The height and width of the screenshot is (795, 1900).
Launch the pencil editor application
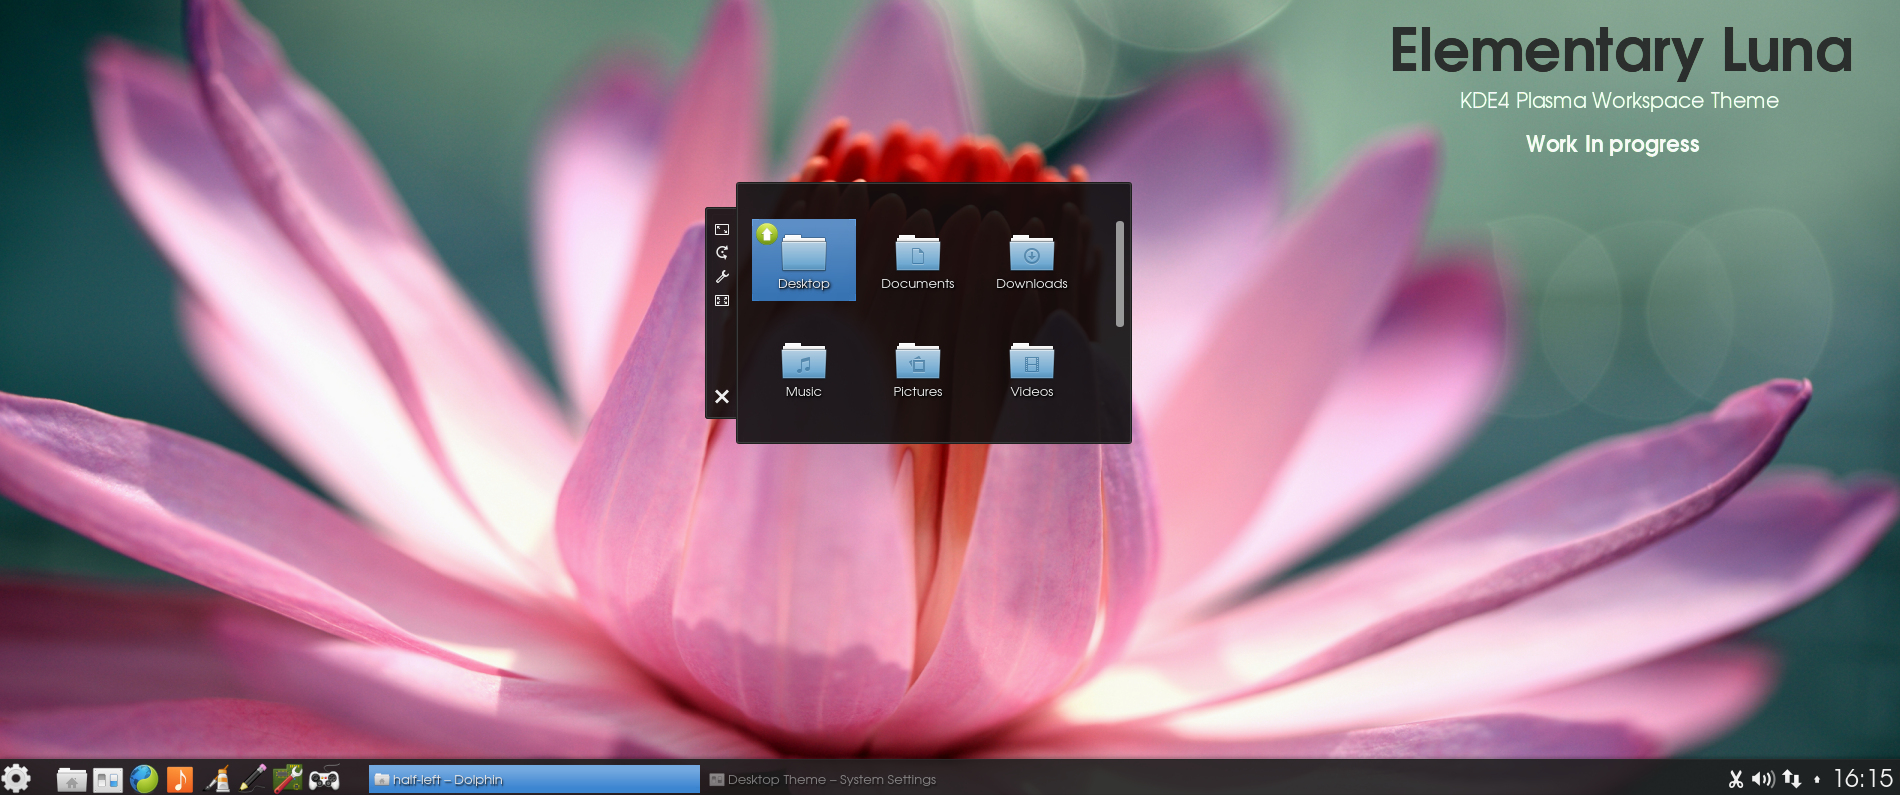[x=253, y=779]
